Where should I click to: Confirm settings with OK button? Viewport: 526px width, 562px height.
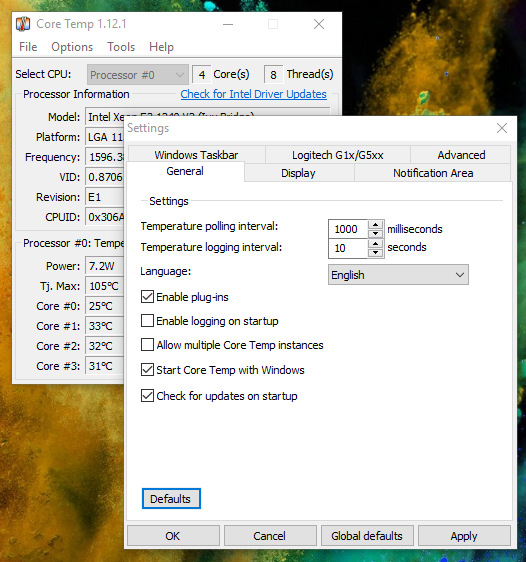pyautogui.click(x=173, y=536)
